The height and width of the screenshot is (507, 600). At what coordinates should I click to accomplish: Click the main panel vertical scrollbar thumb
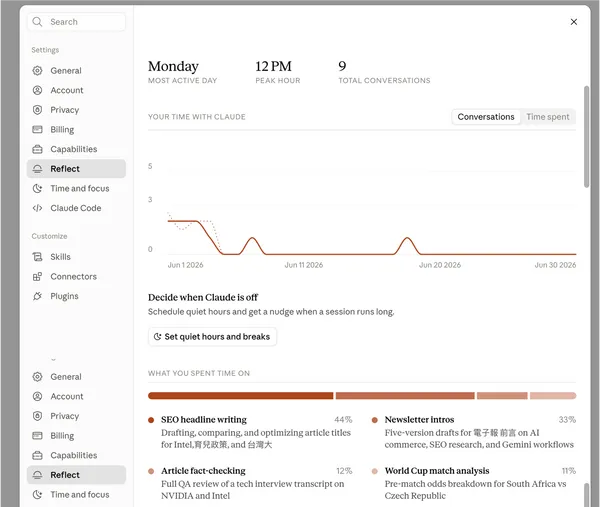pyautogui.click(x=586, y=137)
